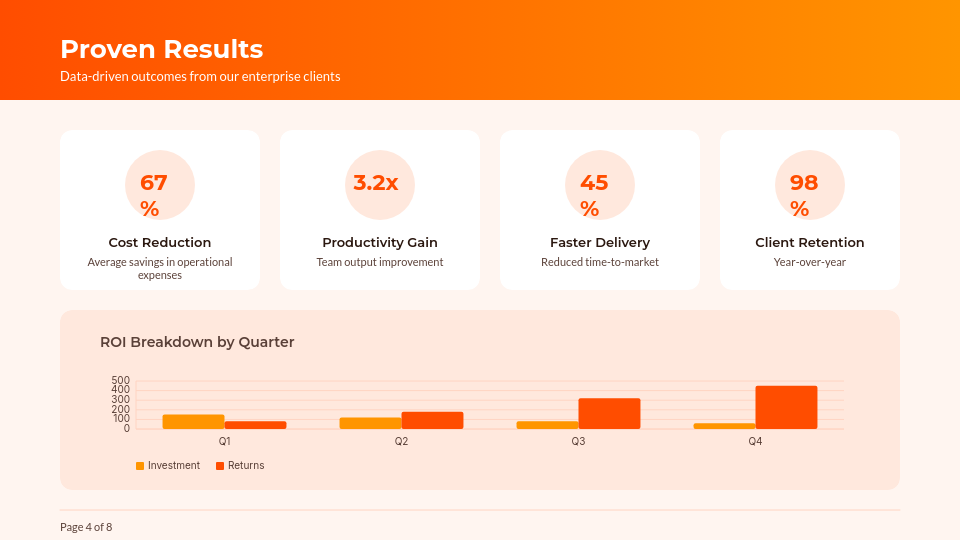Click the Productivity Gain heading
This screenshot has width=960, height=540.
[380, 243]
